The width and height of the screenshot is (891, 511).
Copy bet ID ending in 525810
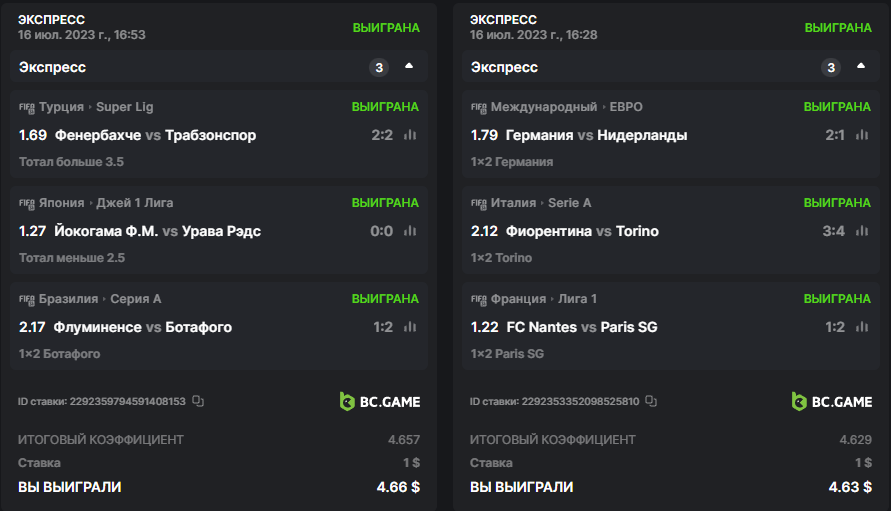(651, 402)
